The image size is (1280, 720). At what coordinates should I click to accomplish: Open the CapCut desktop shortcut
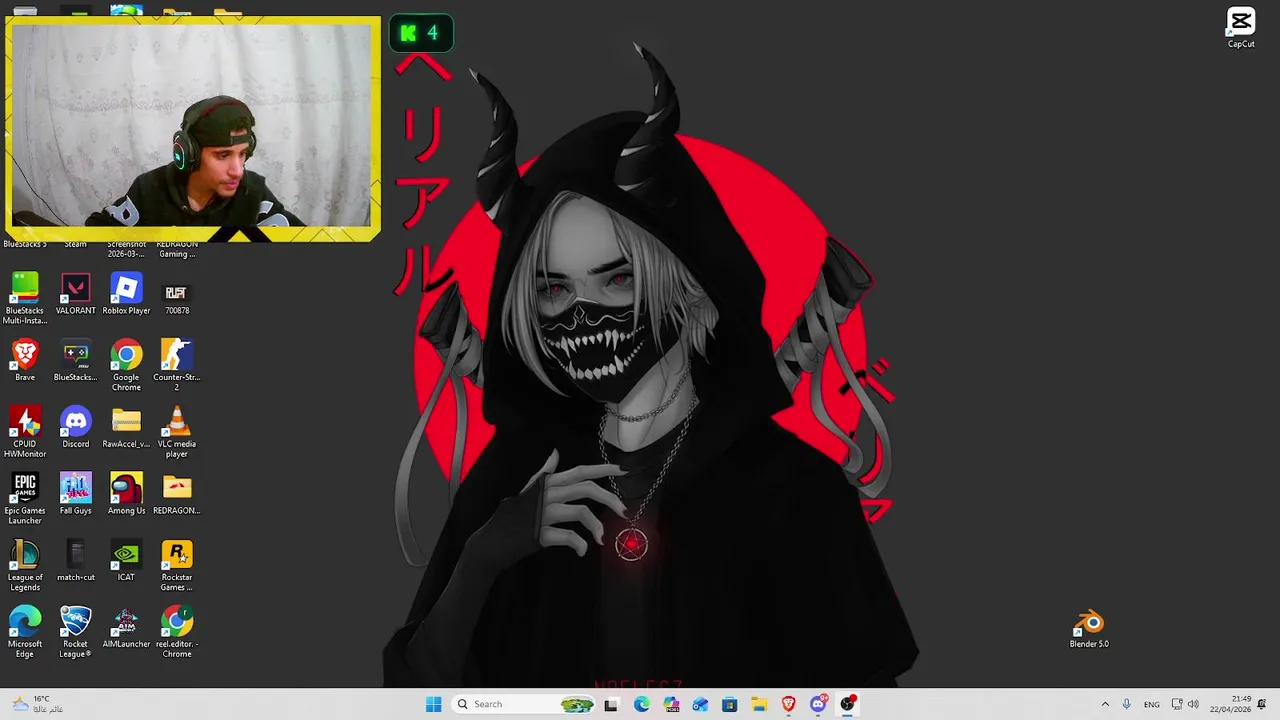pyautogui.click(x=1241, y=28)
